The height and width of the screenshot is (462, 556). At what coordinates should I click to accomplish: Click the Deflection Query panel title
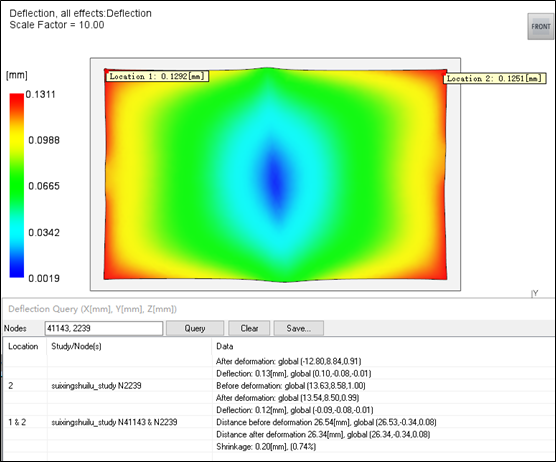(92, 309)
